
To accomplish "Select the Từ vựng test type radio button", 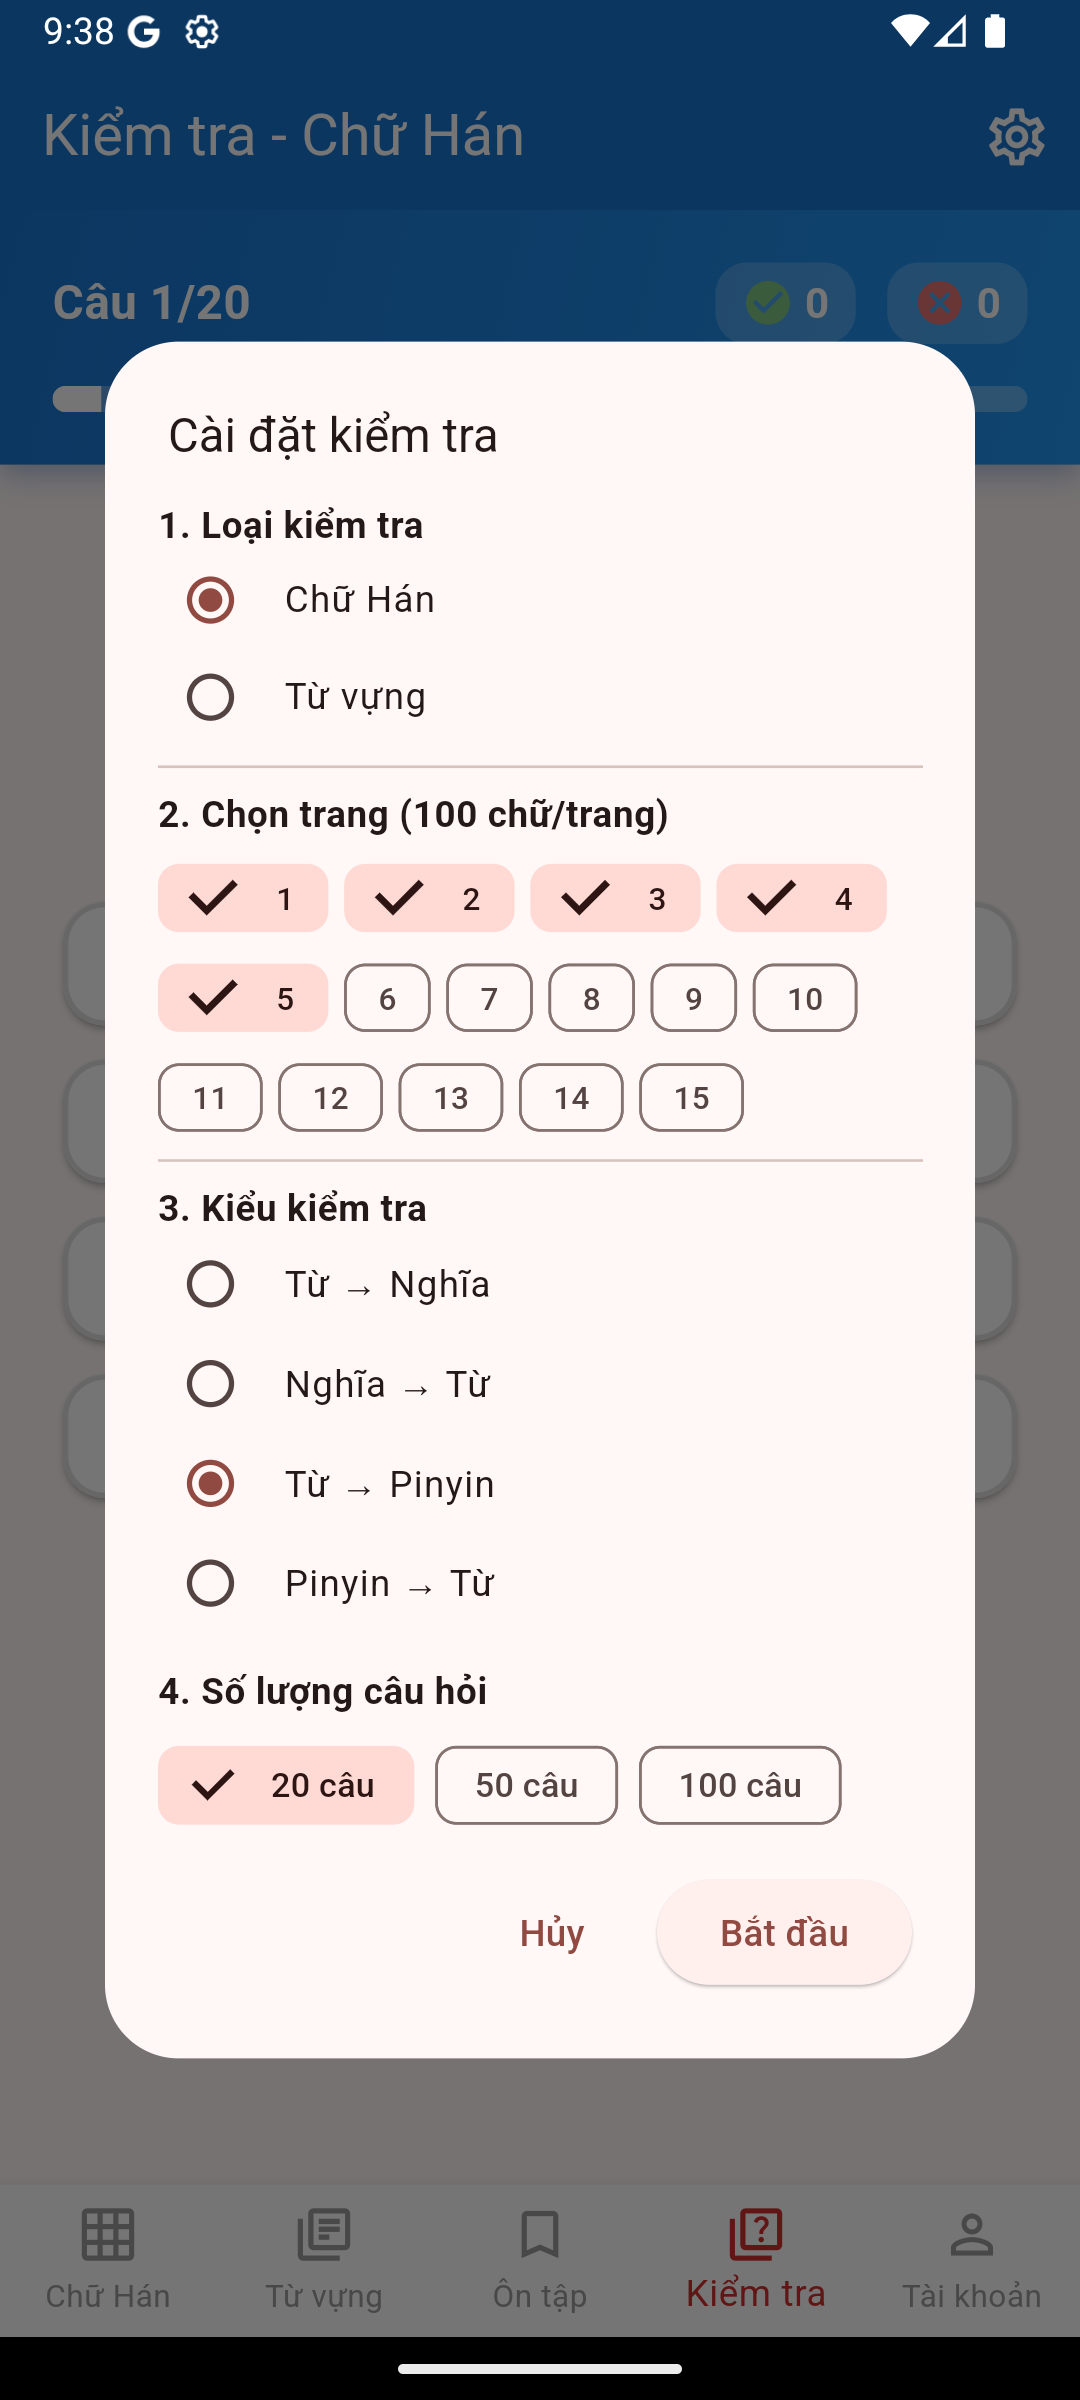I will coord(209,696).
